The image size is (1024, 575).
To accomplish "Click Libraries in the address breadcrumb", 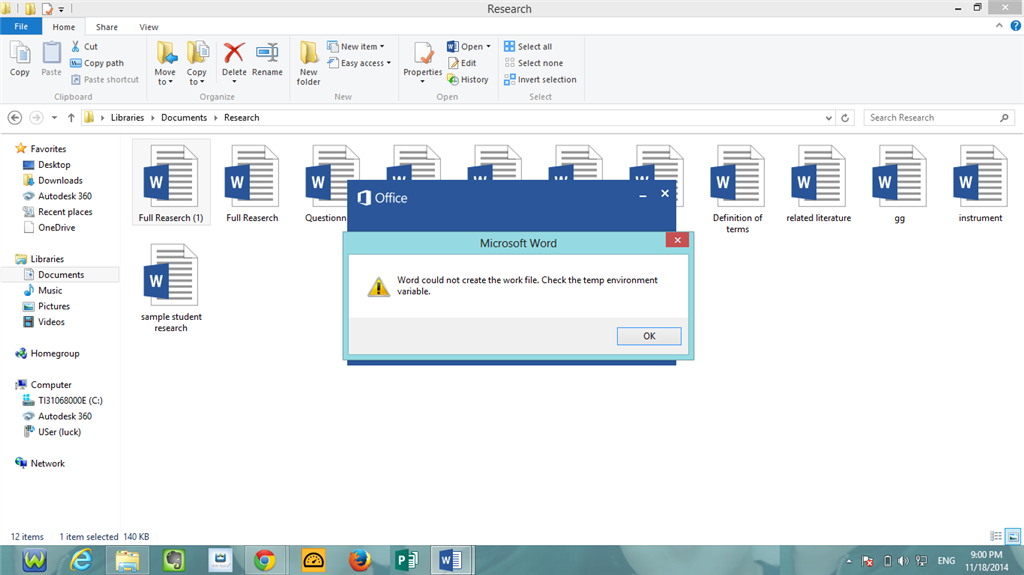I will coord(127,118).
